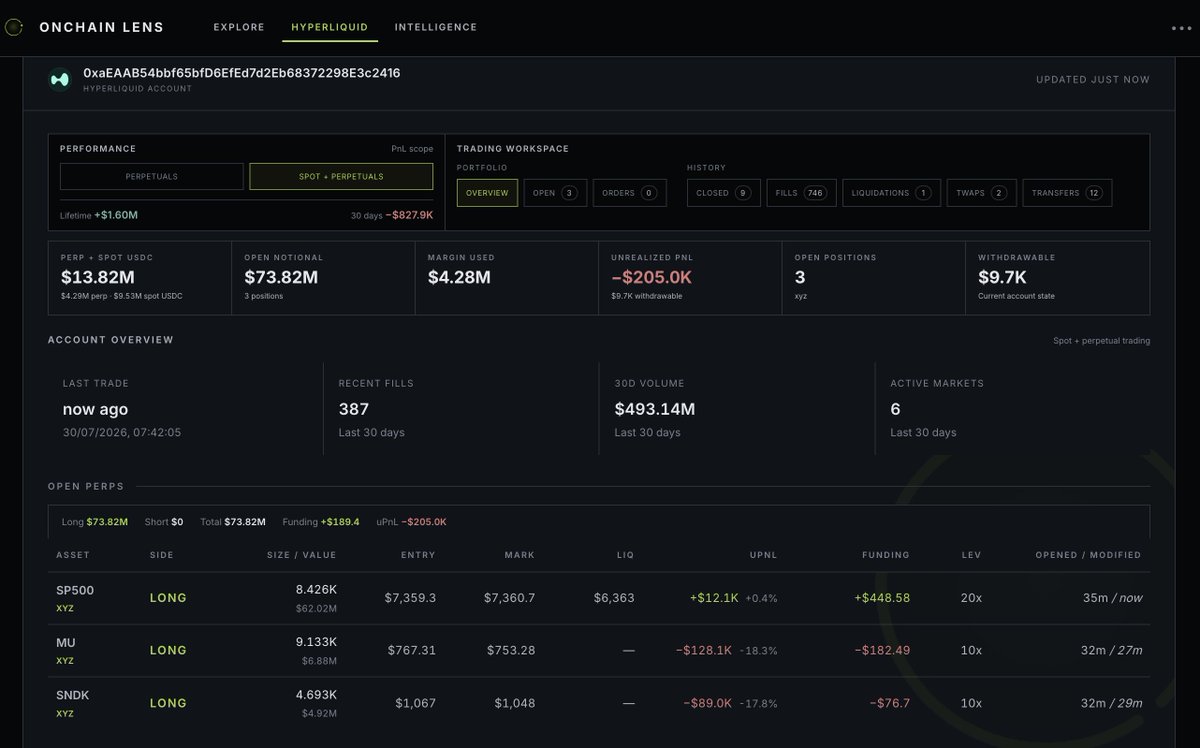
Task: View the Open positions tab
Action: coord(555,193)
